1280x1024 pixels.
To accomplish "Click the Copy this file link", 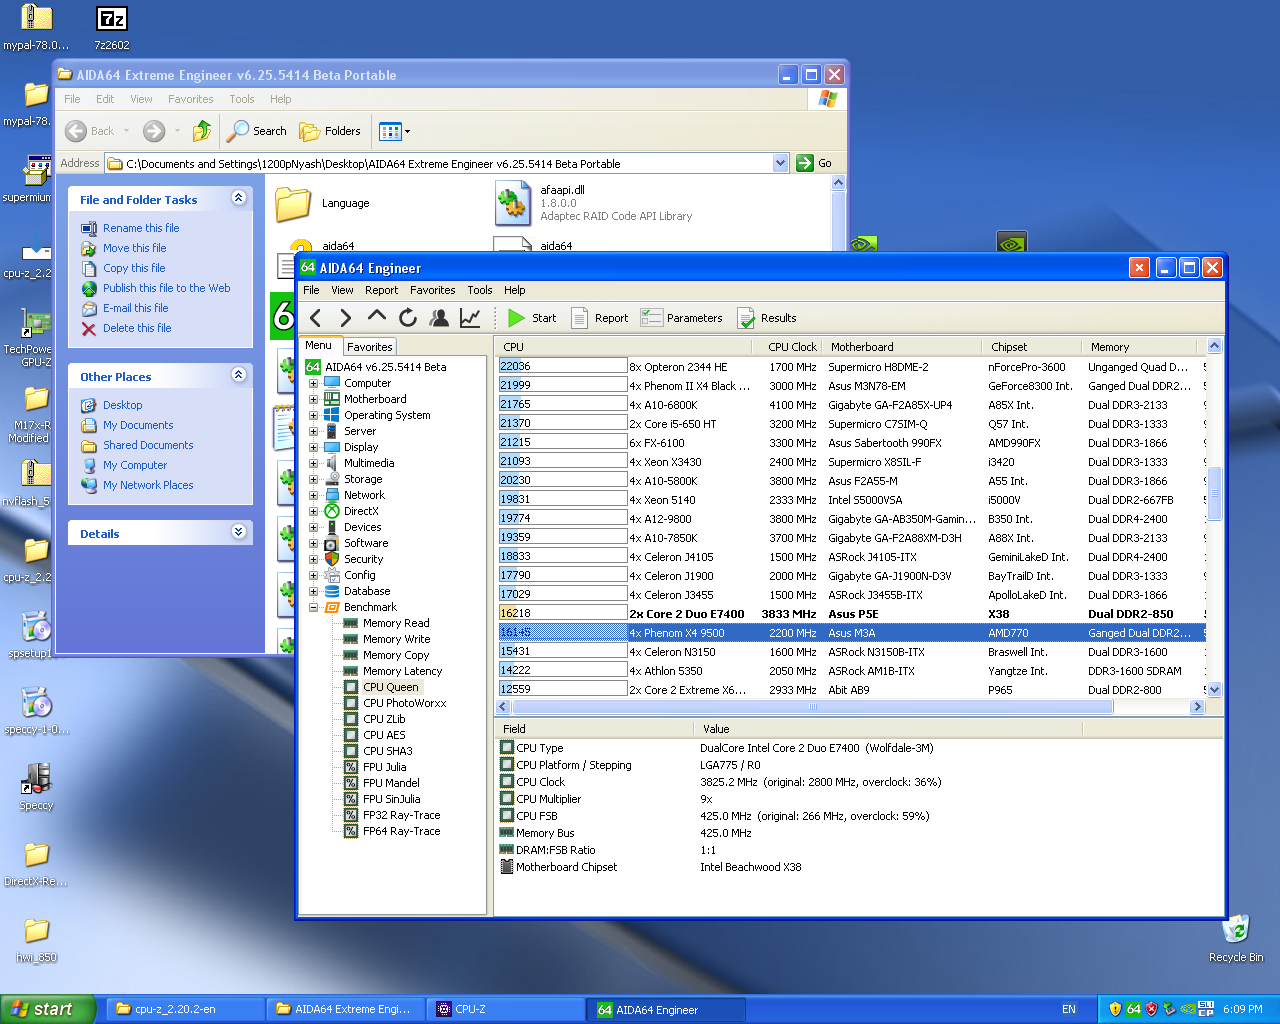I will 134,268.
